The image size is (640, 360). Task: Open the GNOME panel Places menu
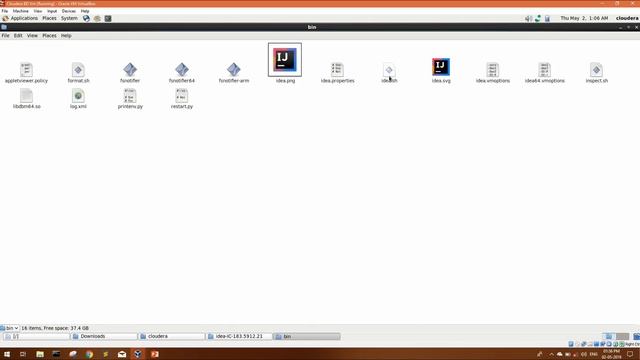click(49, 18)
